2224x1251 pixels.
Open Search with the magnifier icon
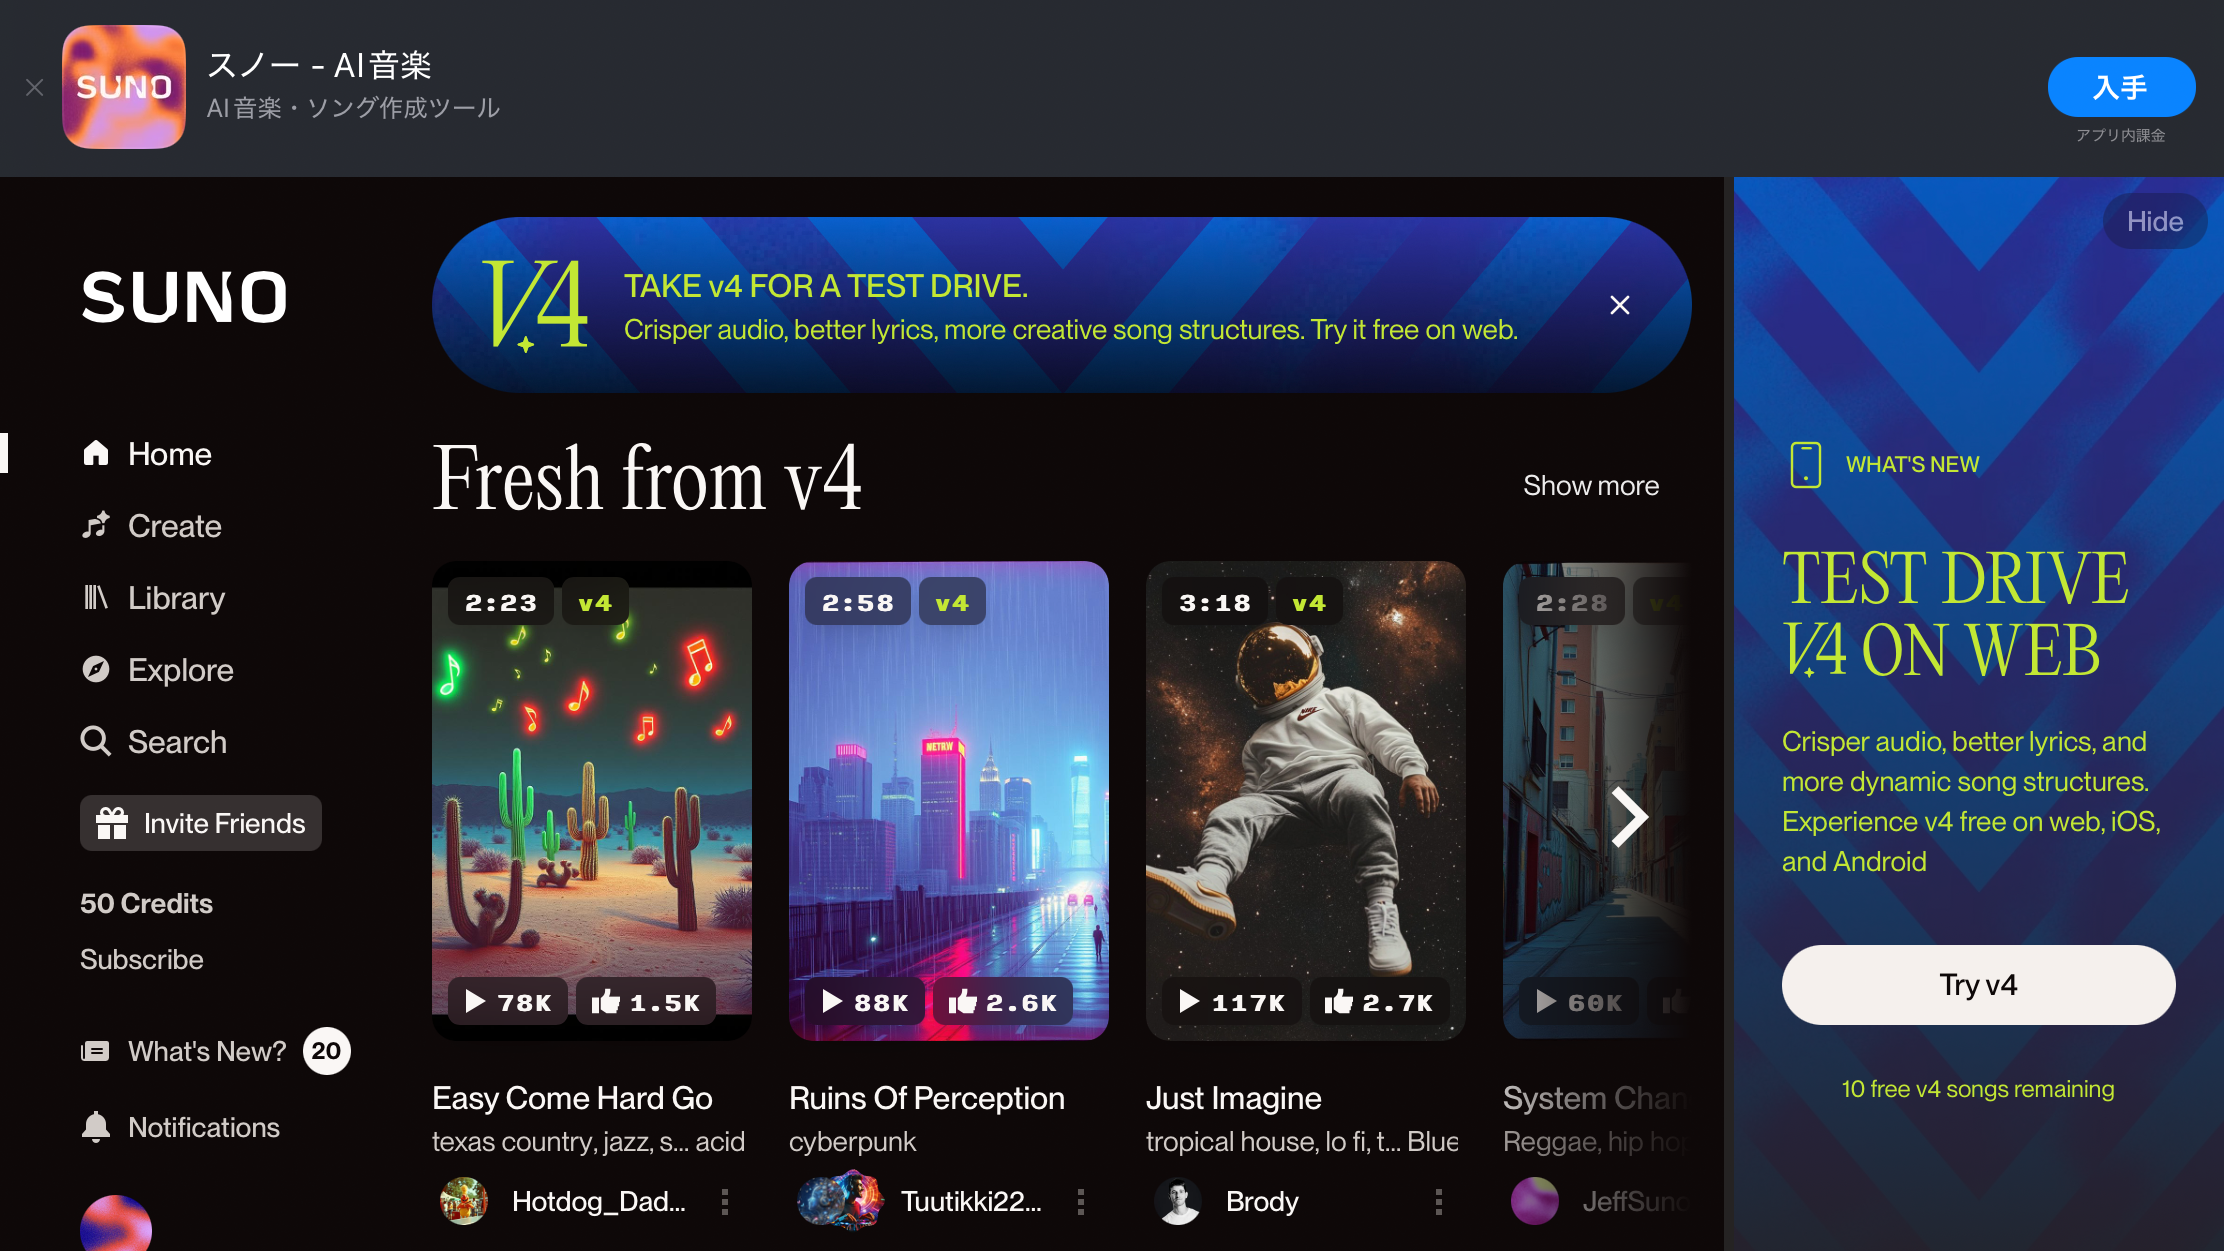[96, 742]
